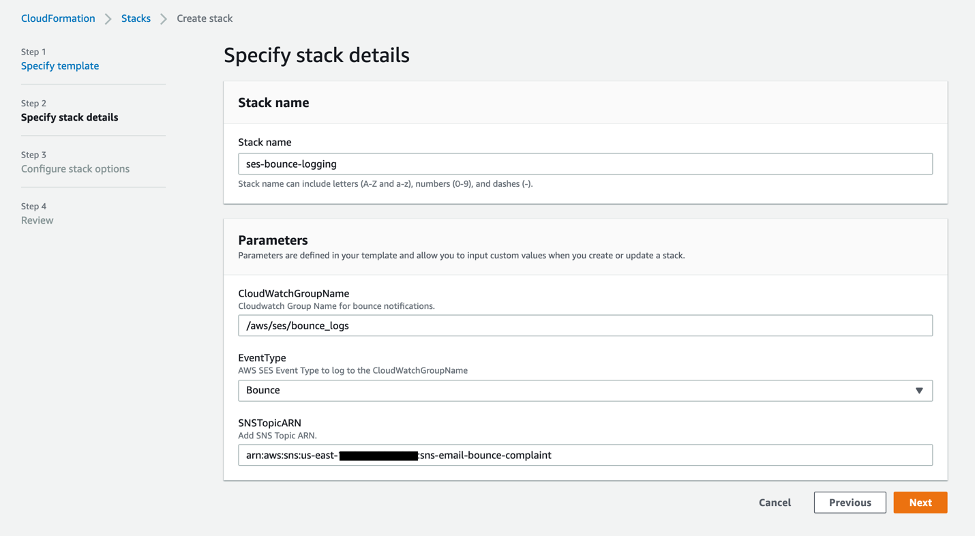
Task: Open the EventType Bounce dropdown
Action: (x=584, y=390)
